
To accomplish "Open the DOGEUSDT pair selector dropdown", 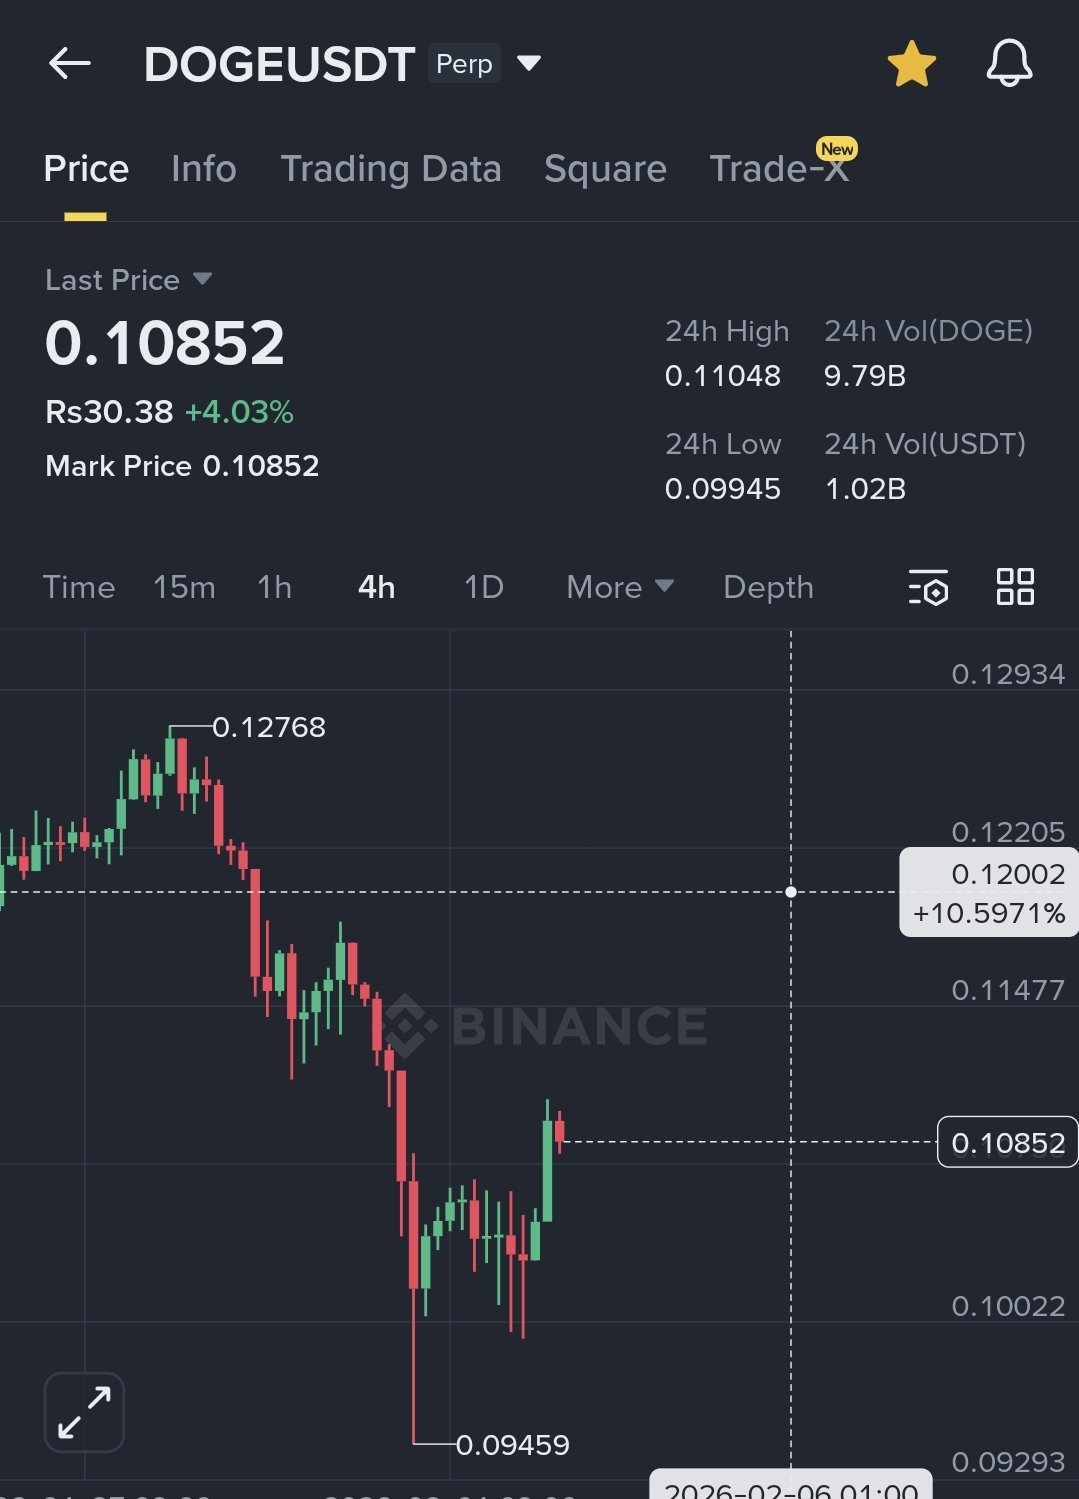I will [x=529, y=64].
